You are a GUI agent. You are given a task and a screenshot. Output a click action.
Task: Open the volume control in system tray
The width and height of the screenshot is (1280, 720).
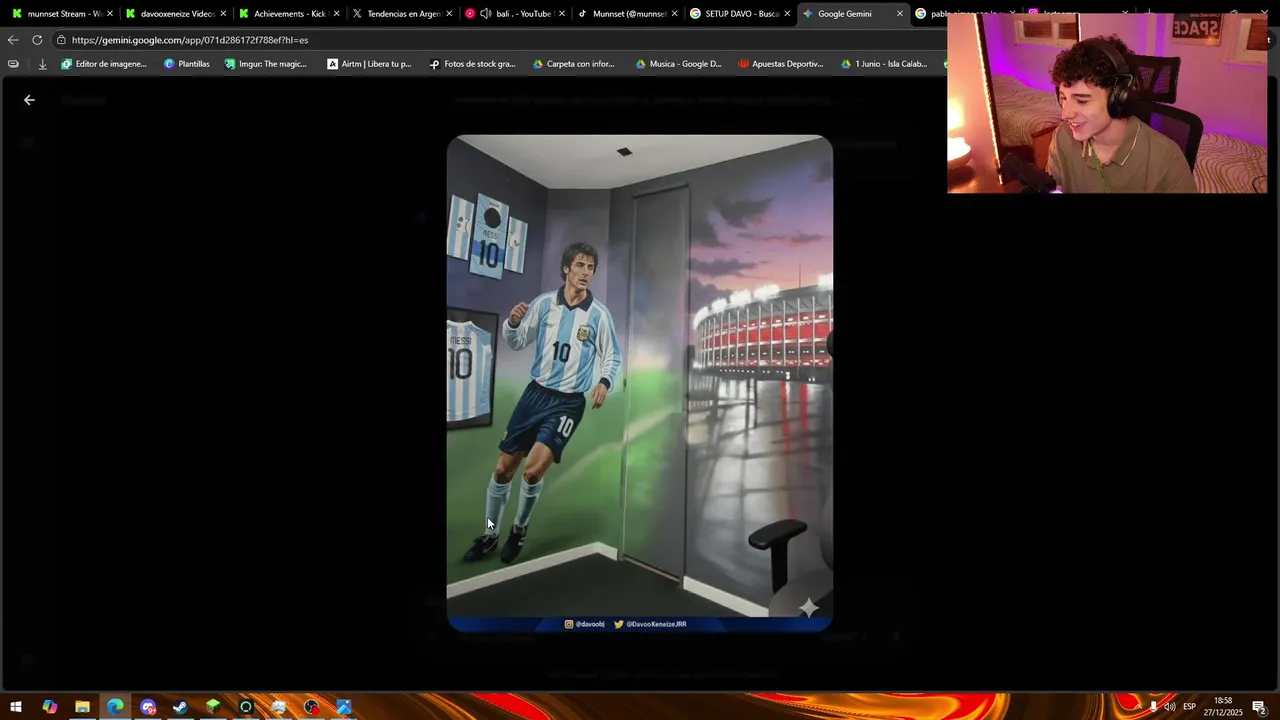click(1170, 707)
